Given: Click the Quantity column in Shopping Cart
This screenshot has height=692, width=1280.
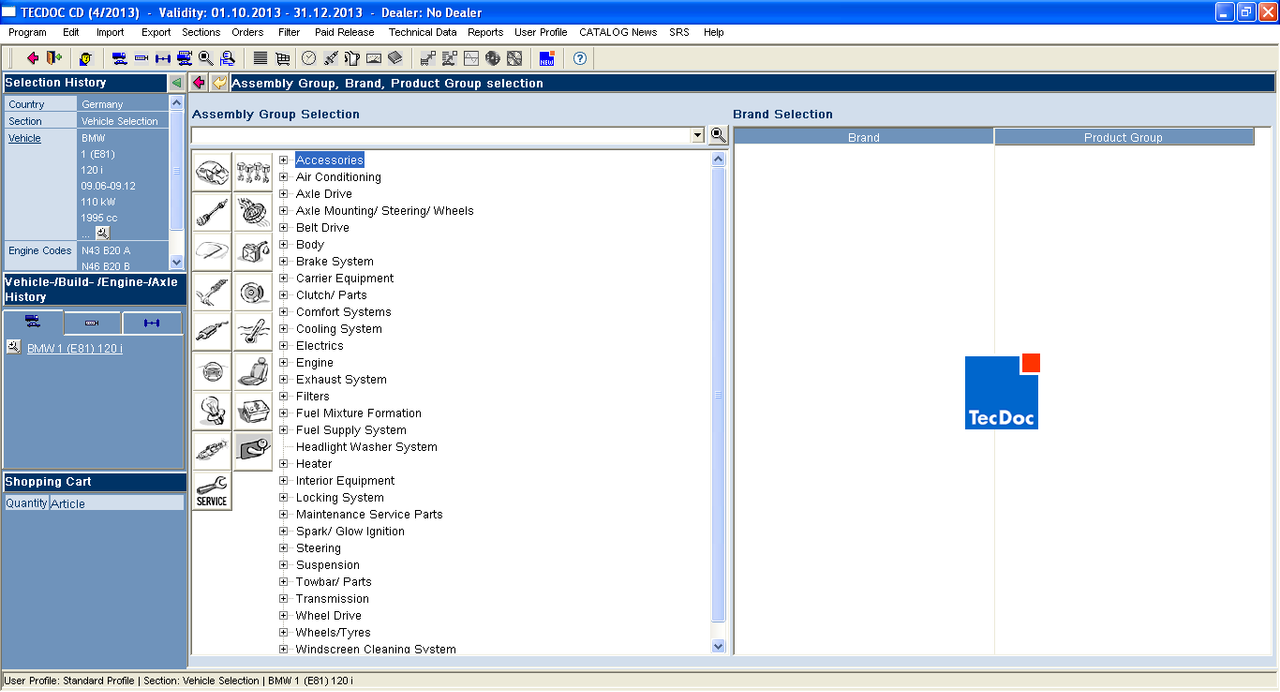Looking at the screenshot, I should [26, 503].
